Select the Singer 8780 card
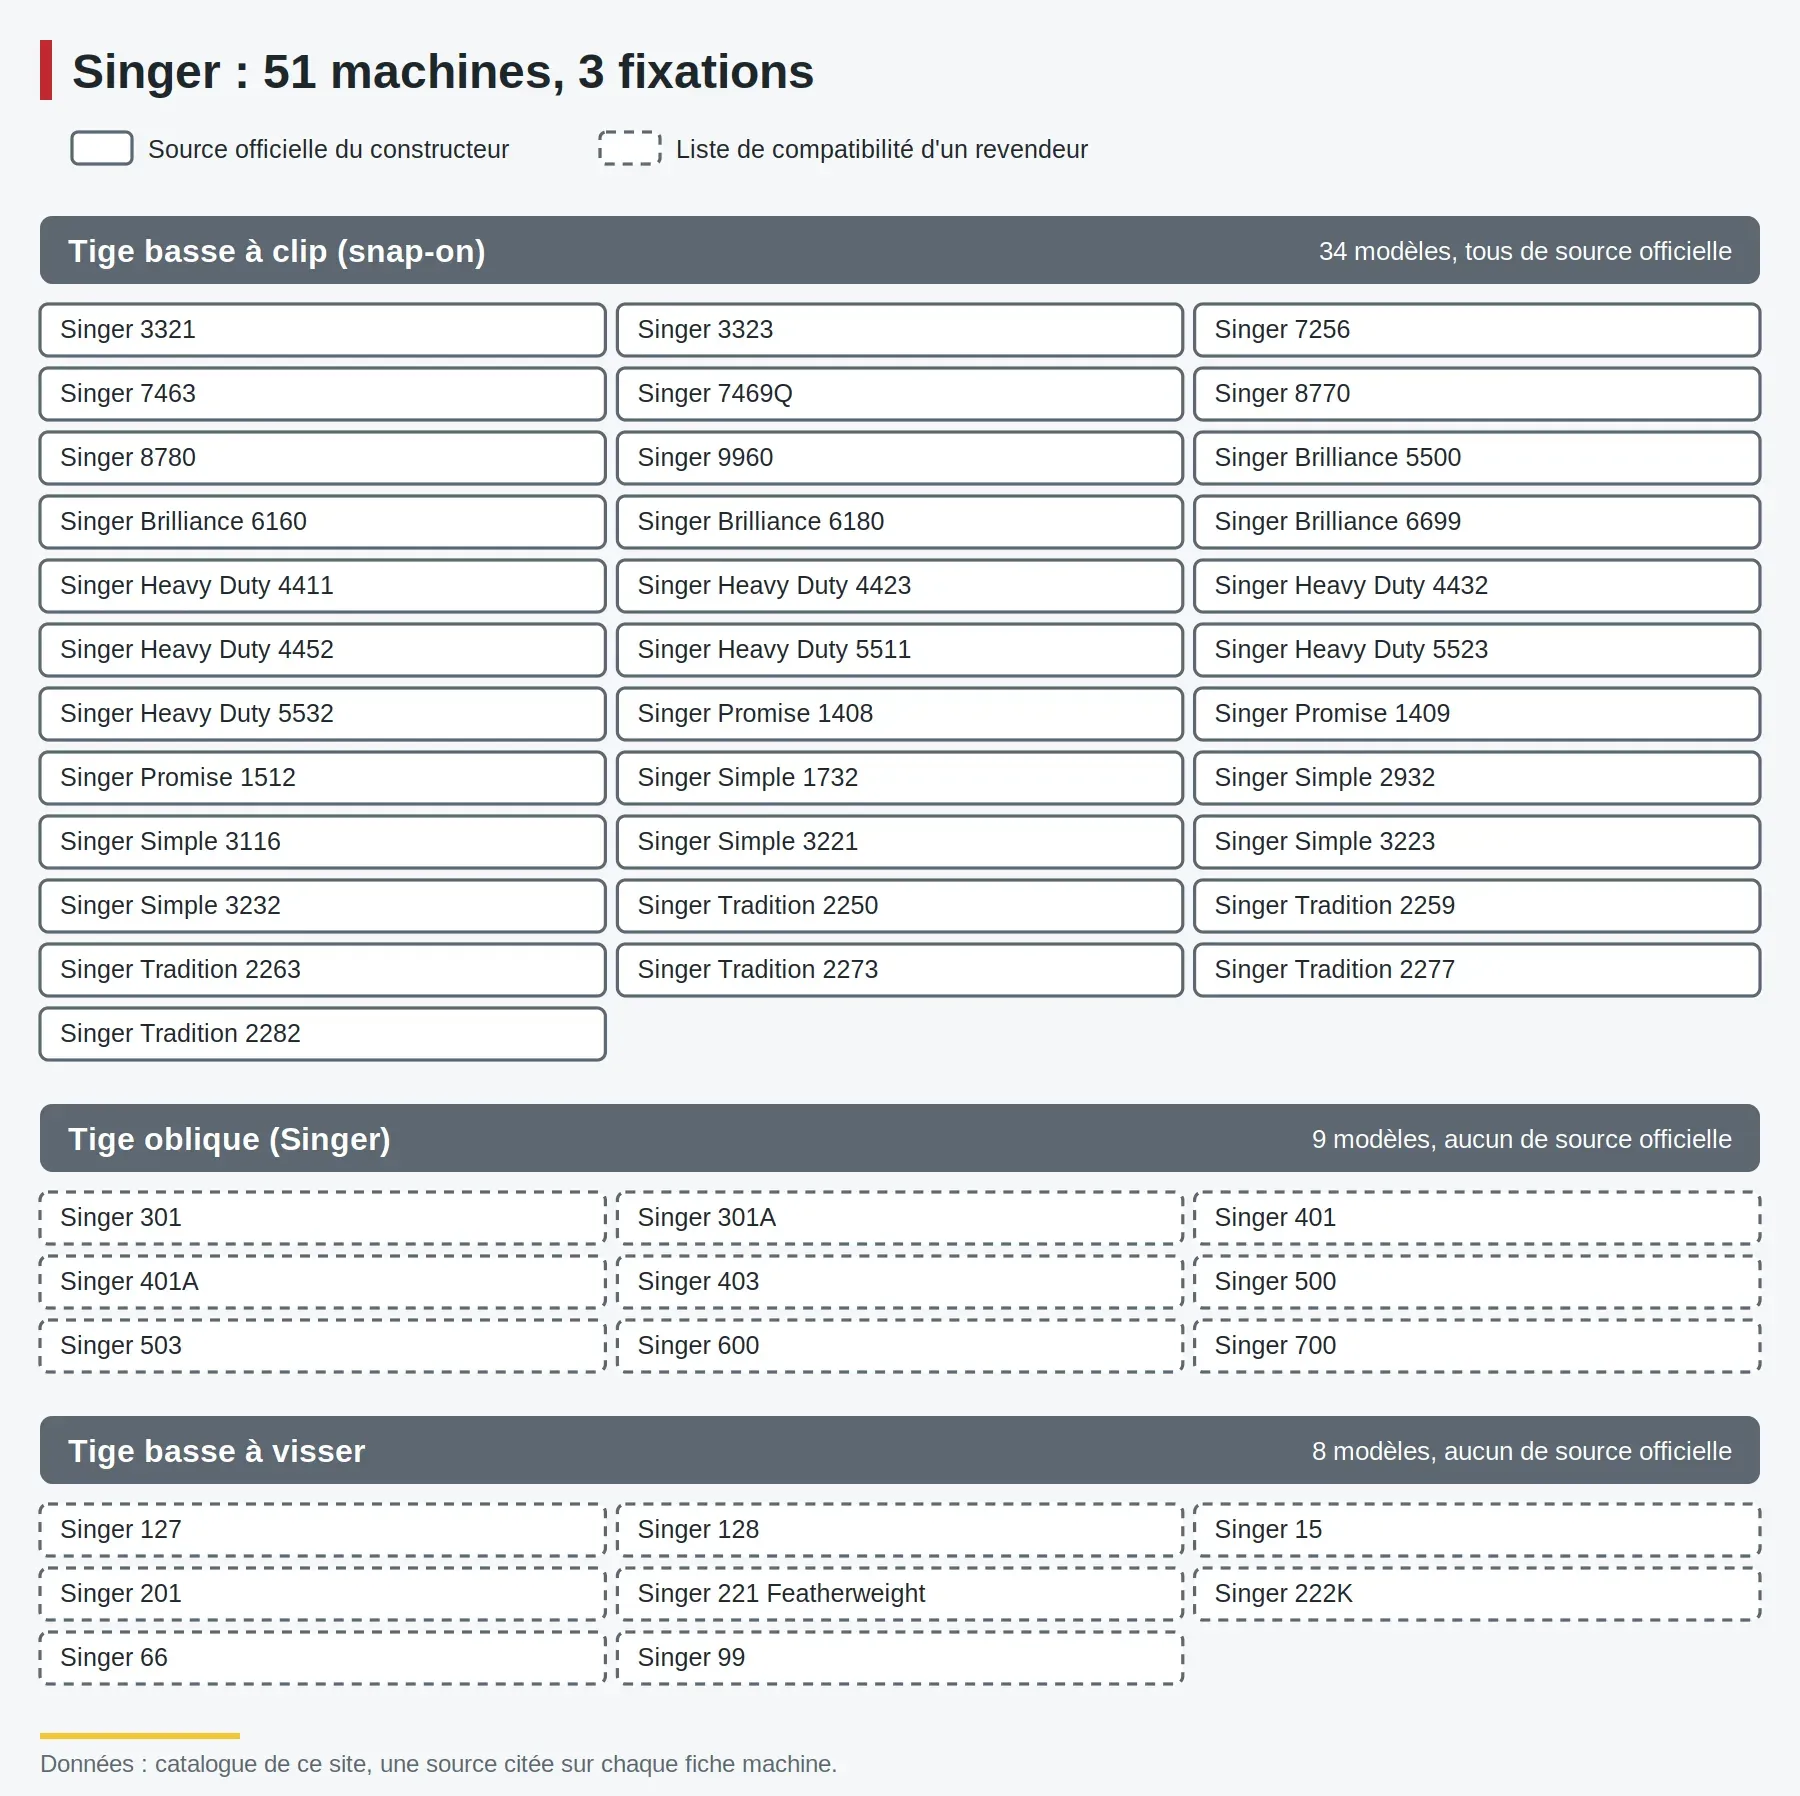The width and height of the screenshot is (1800, 1796). (323, 458)
